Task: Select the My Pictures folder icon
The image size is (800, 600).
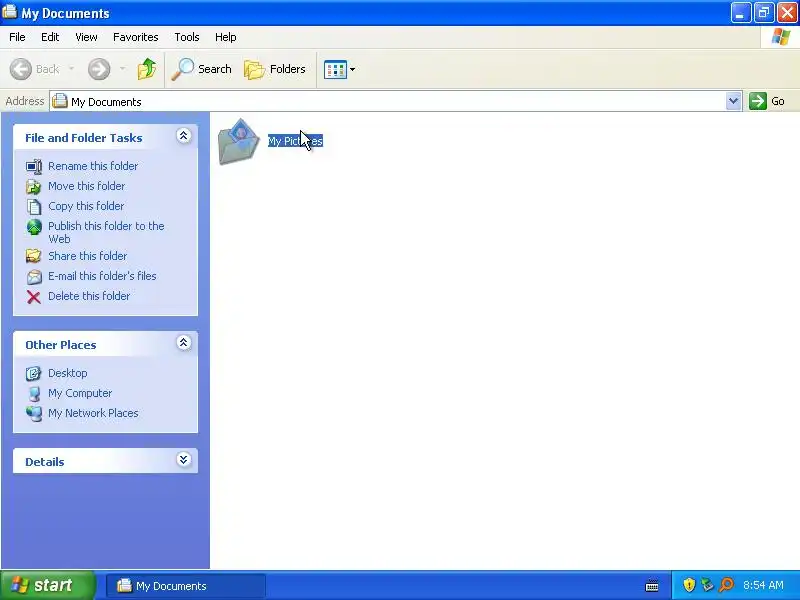Action: (x=238, y=142)
